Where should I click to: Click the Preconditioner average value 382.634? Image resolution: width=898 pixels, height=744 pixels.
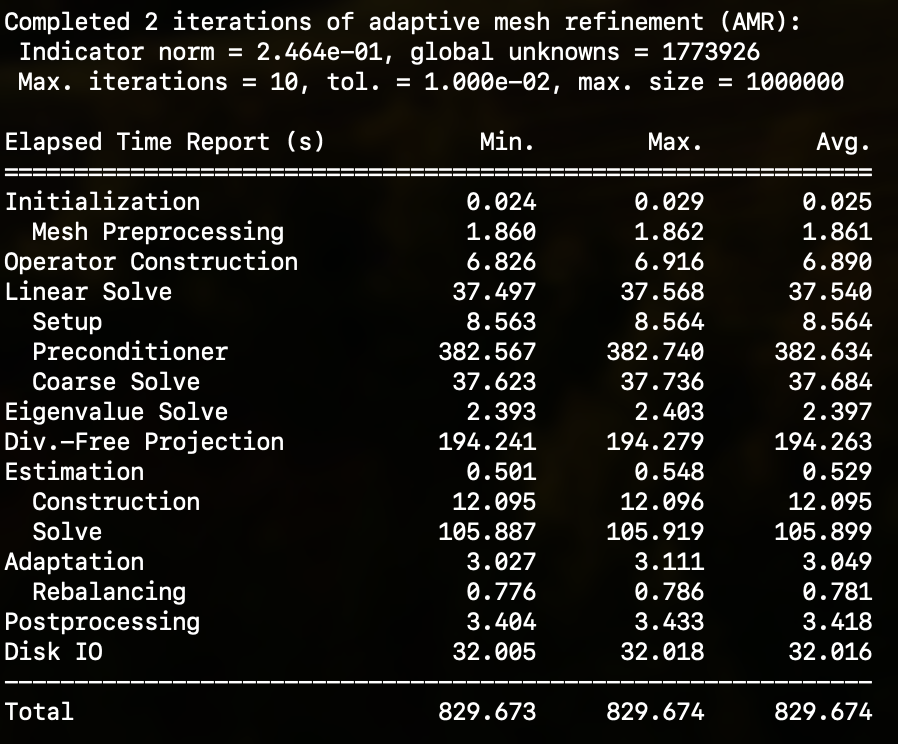point(824,352)
